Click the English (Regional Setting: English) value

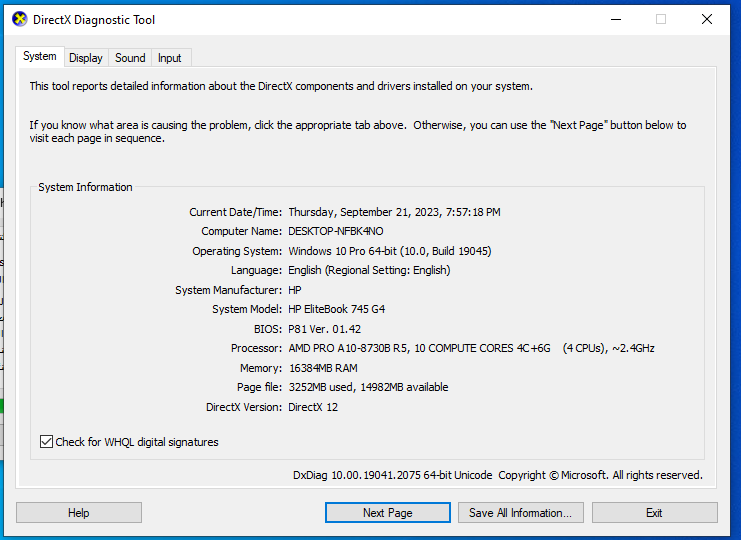(x=369, y=270)
